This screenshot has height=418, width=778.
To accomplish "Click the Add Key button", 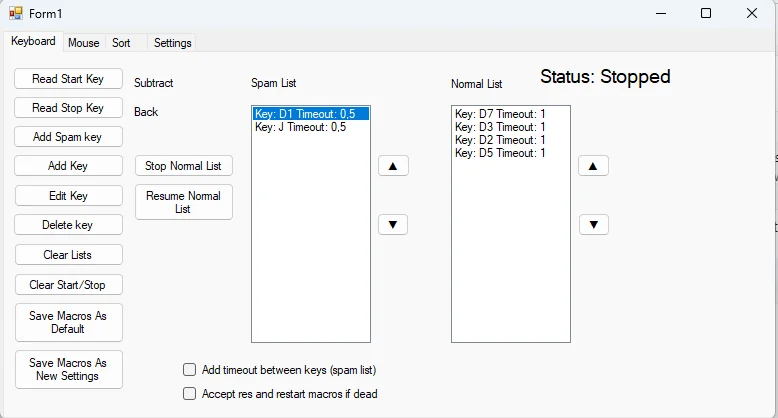I will 68,166.
